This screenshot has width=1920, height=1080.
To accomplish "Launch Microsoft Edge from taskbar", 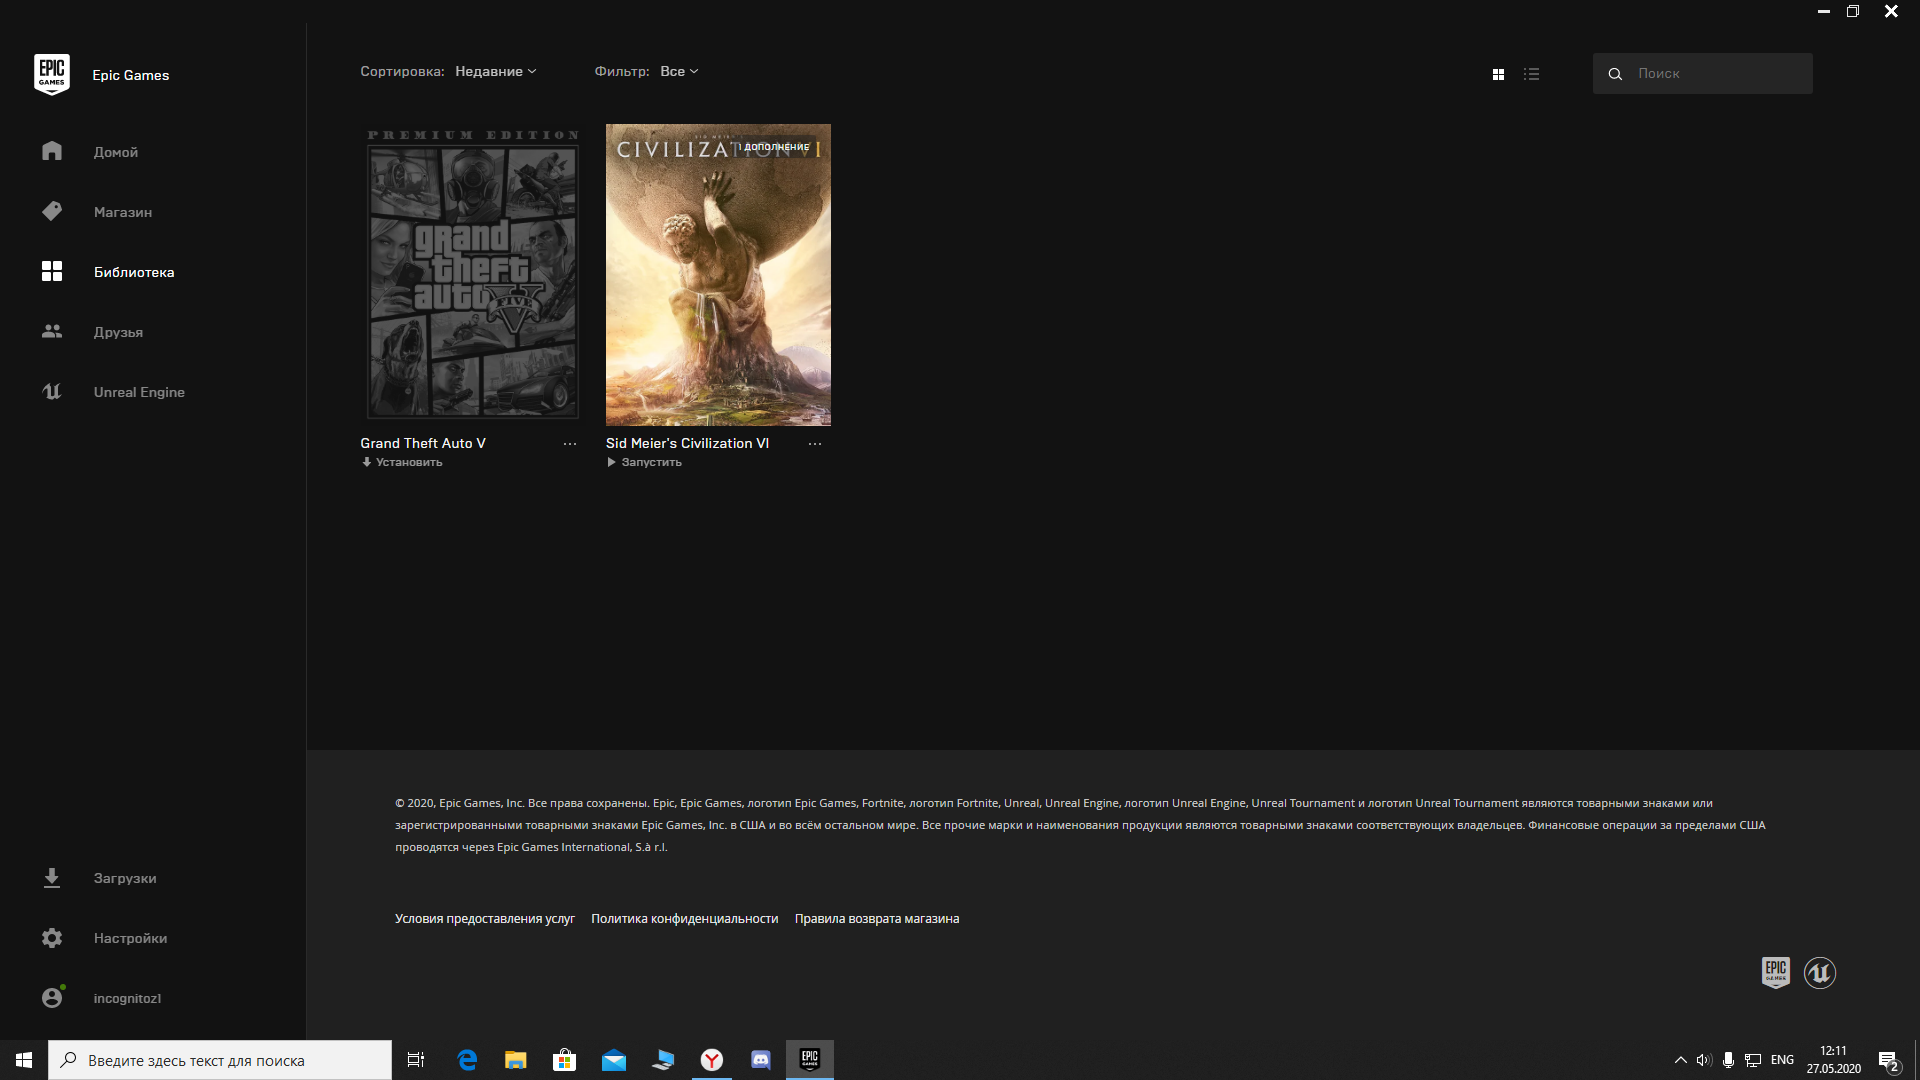I will coord(467,1060).
